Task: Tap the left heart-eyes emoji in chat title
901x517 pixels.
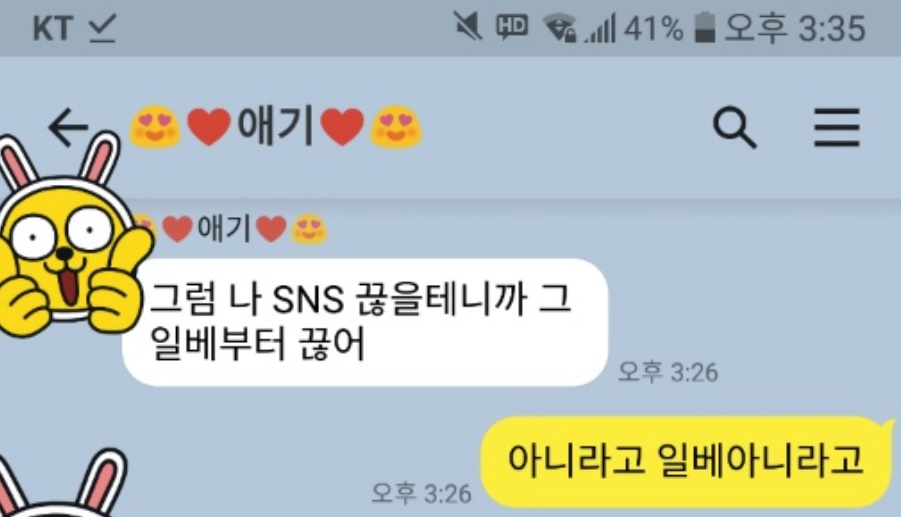Action: point(155,127)
